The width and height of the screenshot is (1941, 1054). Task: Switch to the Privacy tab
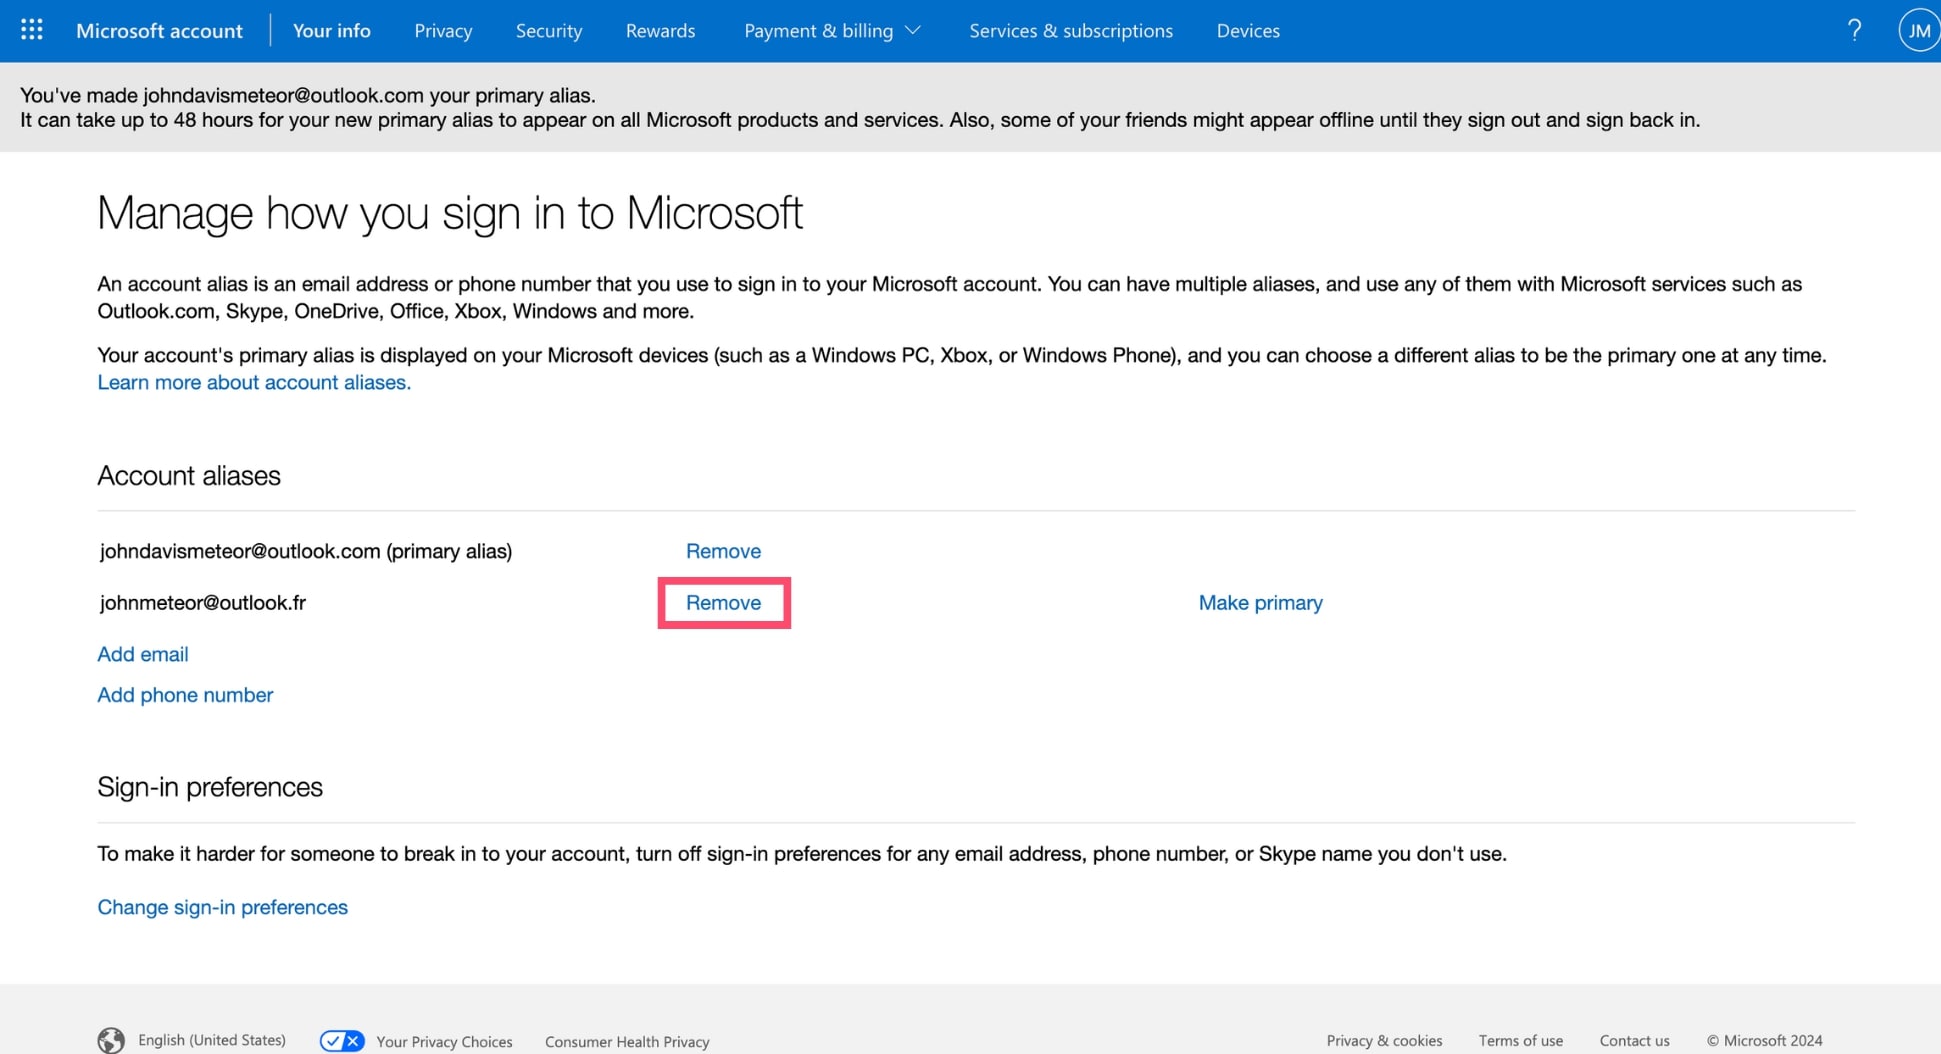pos(443,30)
